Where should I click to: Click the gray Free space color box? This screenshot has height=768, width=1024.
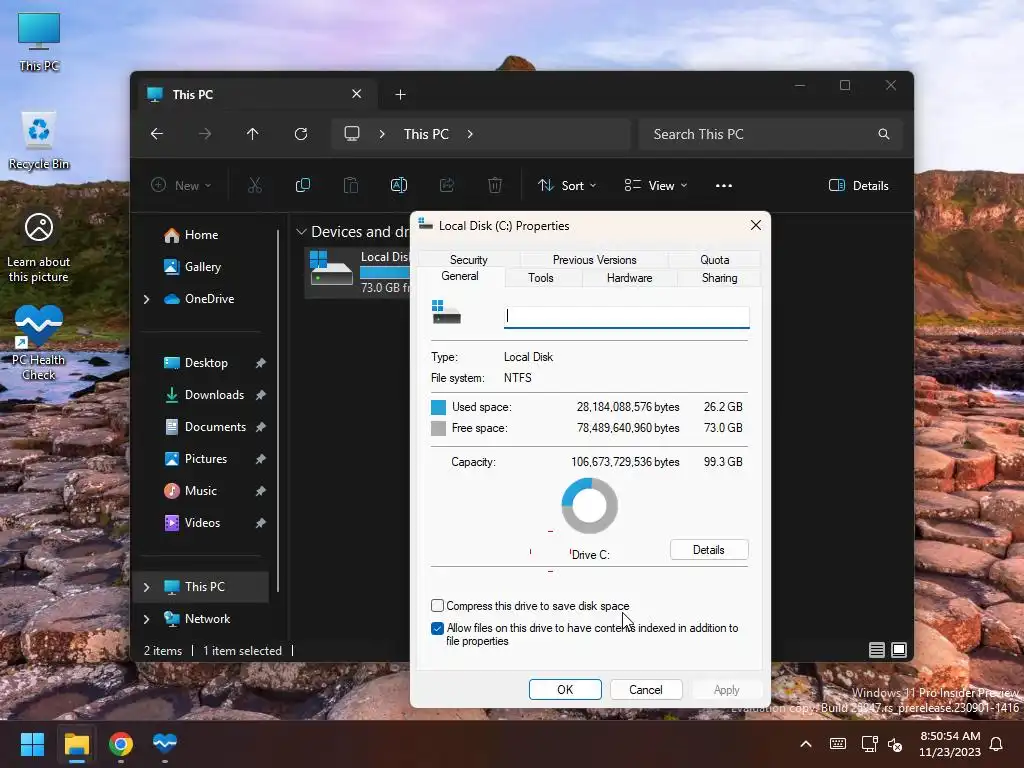coord(438,428)
